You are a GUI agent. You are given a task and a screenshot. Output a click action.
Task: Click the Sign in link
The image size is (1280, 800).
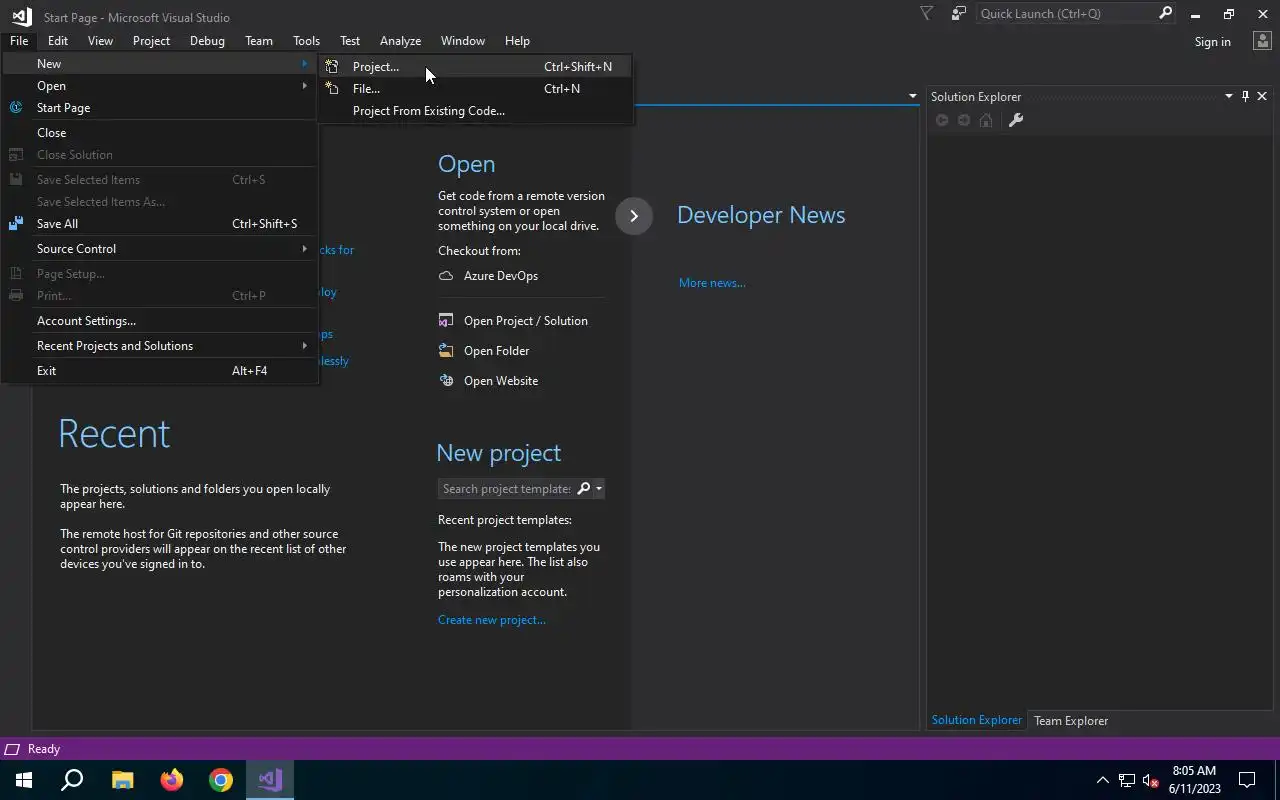1212,42
